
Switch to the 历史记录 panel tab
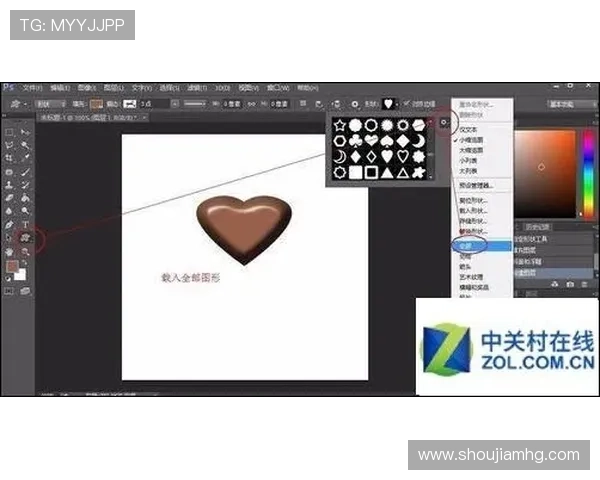[537, 227]
